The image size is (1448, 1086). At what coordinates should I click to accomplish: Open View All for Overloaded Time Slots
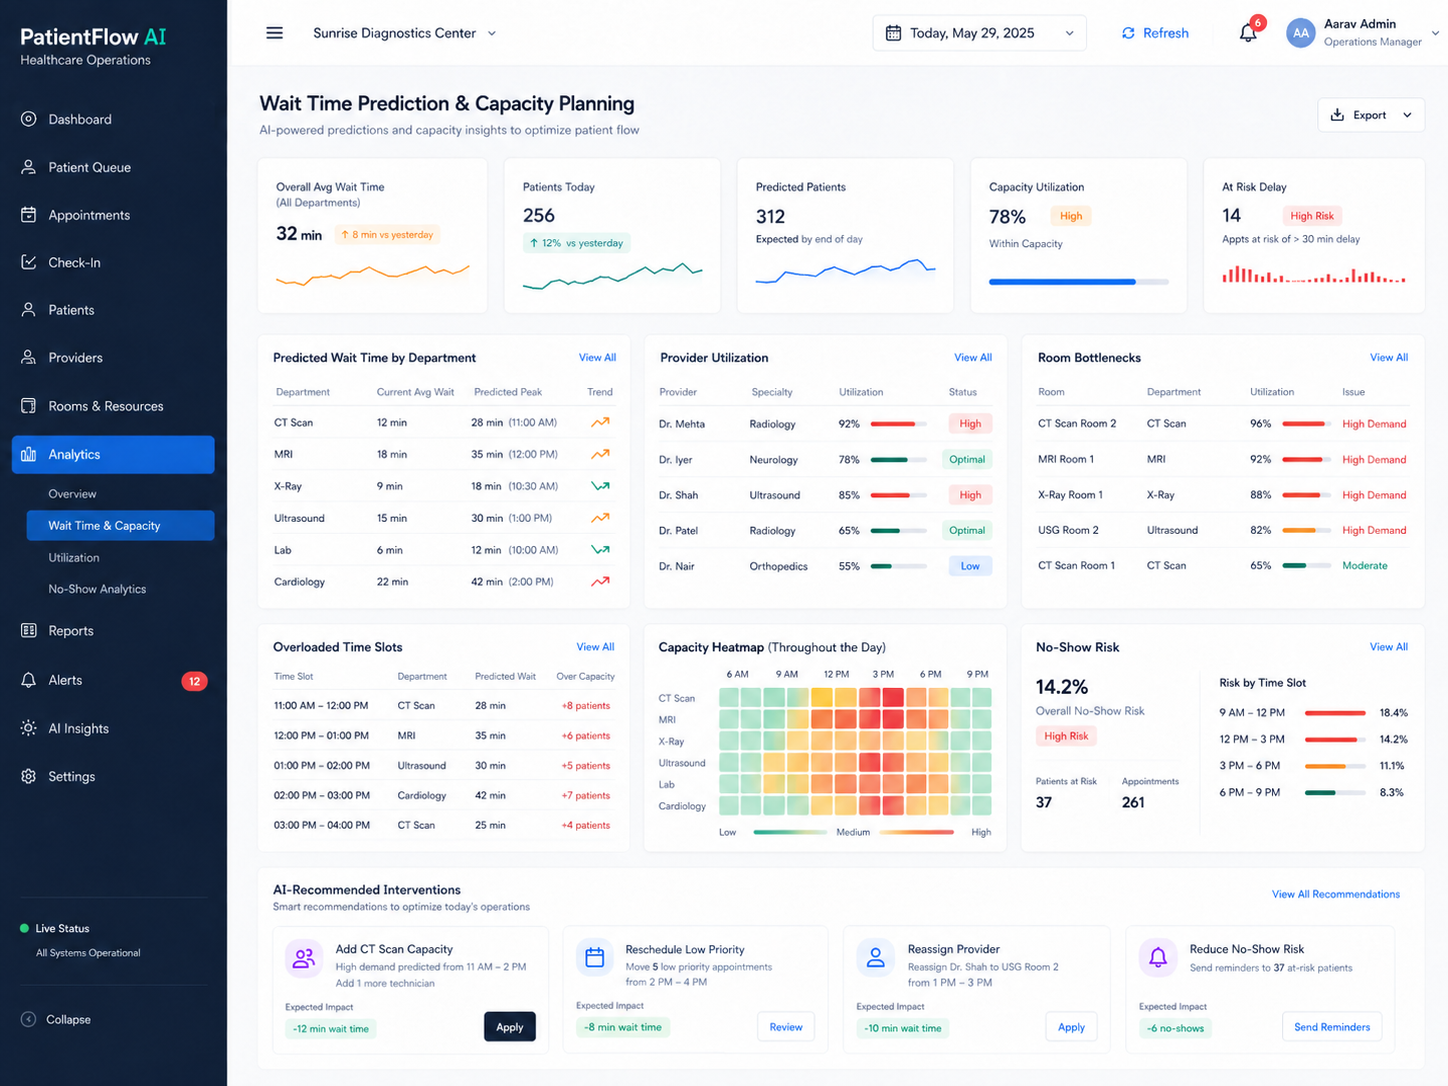(x=595, y=647)
